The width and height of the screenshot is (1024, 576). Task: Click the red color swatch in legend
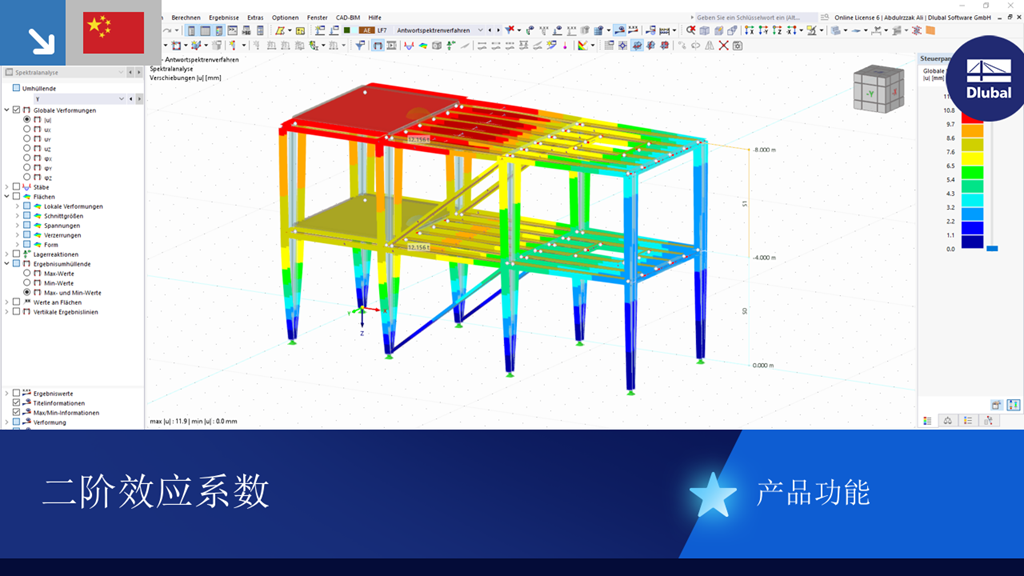click(972, 118)
